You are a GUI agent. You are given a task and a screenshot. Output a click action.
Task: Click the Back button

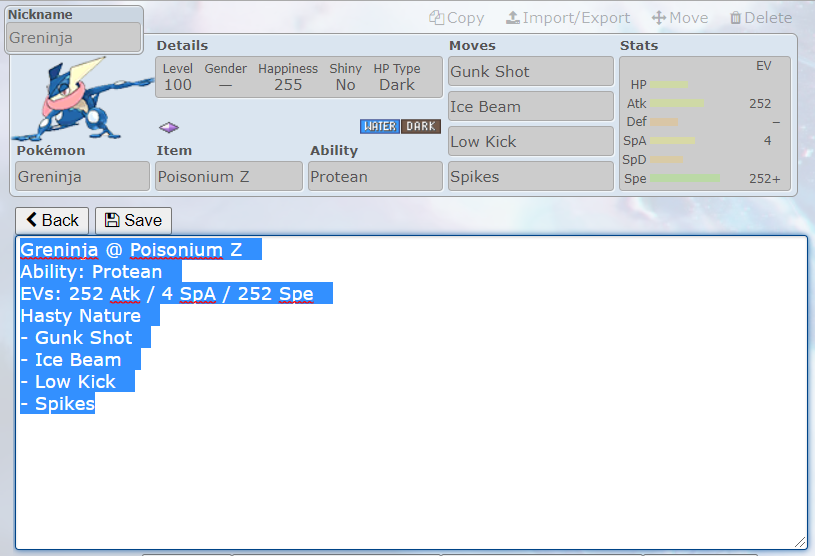(52, 220)
